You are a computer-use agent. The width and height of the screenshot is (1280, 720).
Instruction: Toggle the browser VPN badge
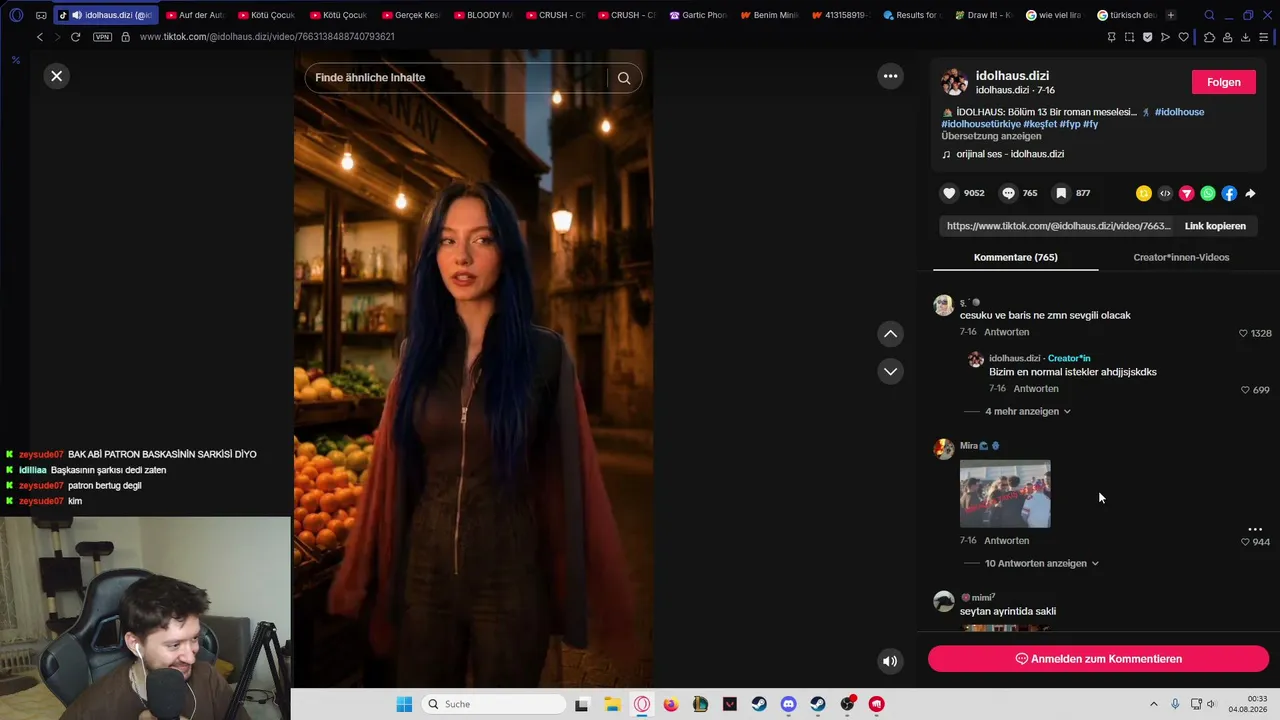[x=102, y=37]
